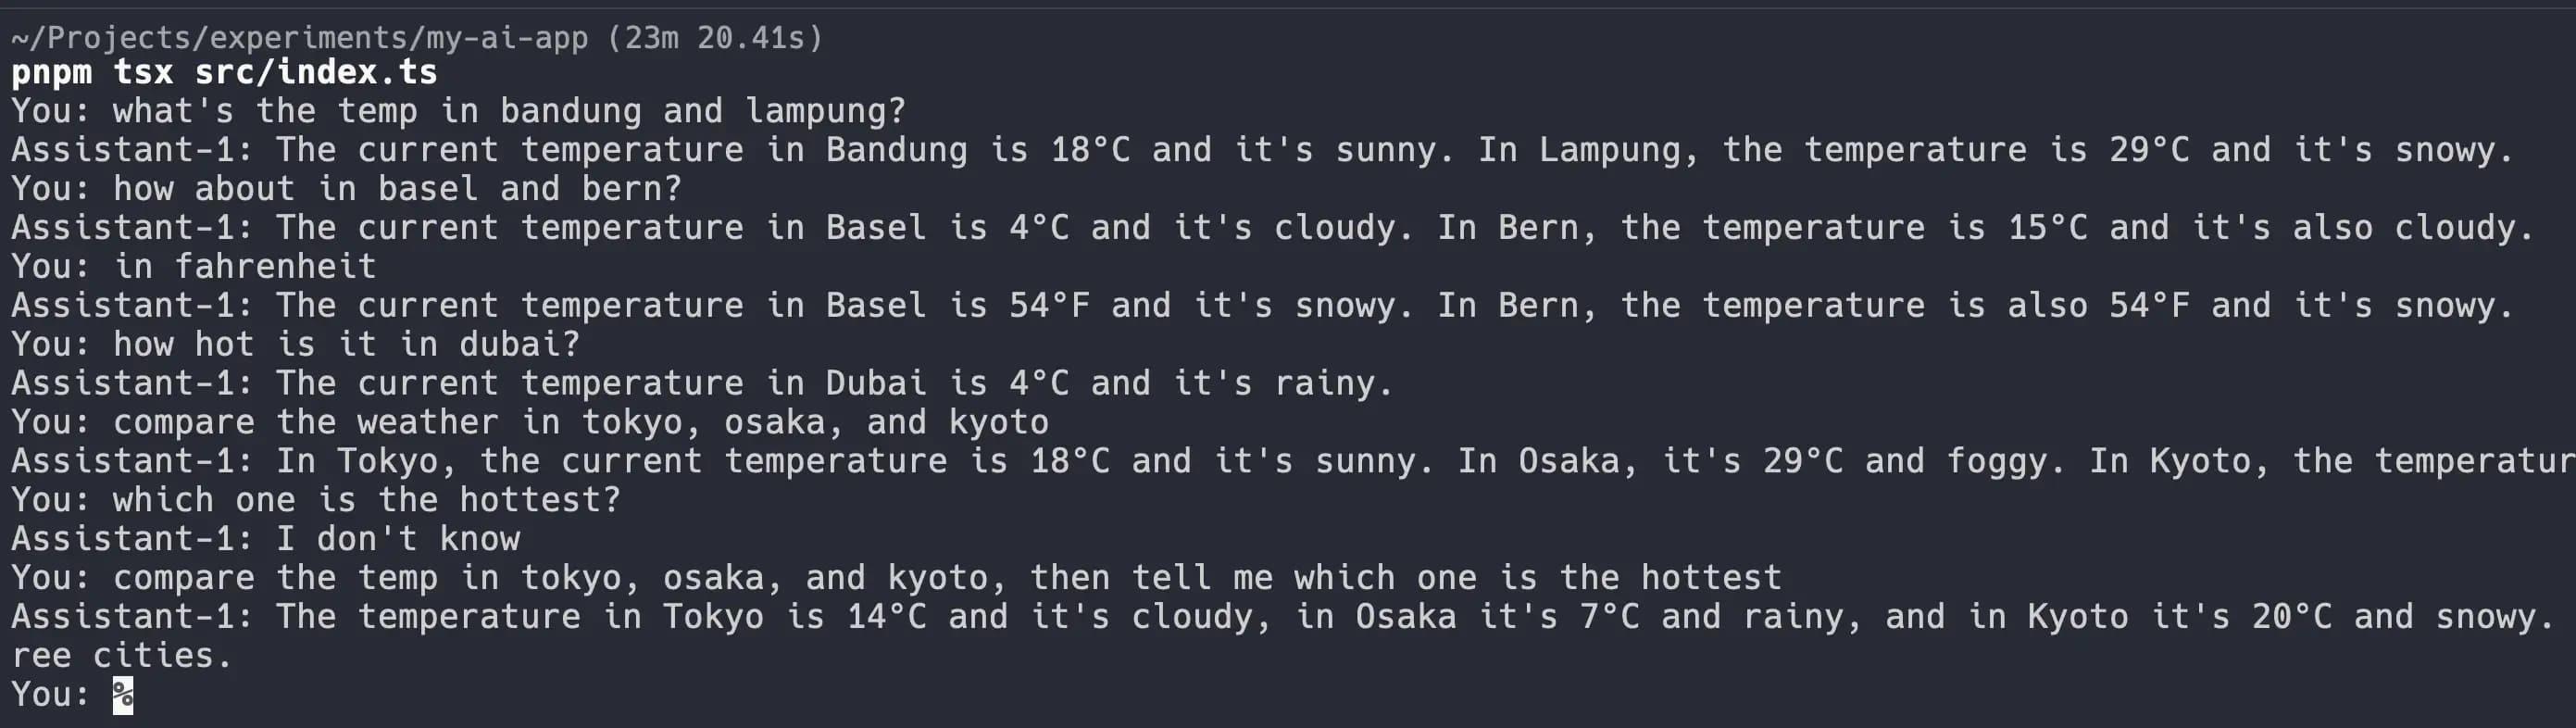Click the compare weather tokyo, osaka, kyoto line
The width and height of the screenshot is (2576, 728).
530,423
